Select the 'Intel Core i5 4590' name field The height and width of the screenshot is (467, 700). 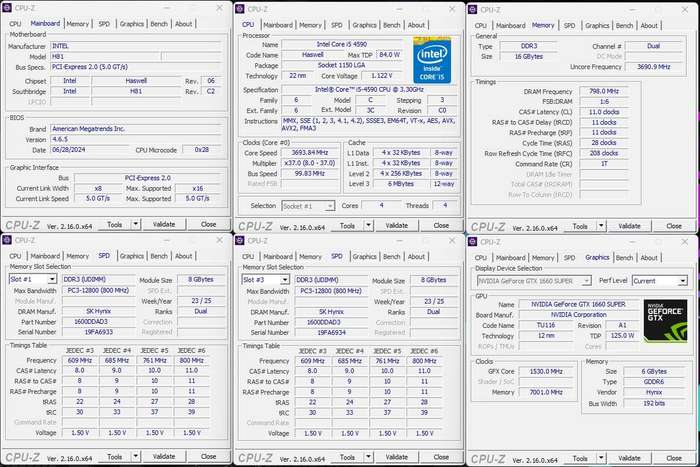click(342, 44)
